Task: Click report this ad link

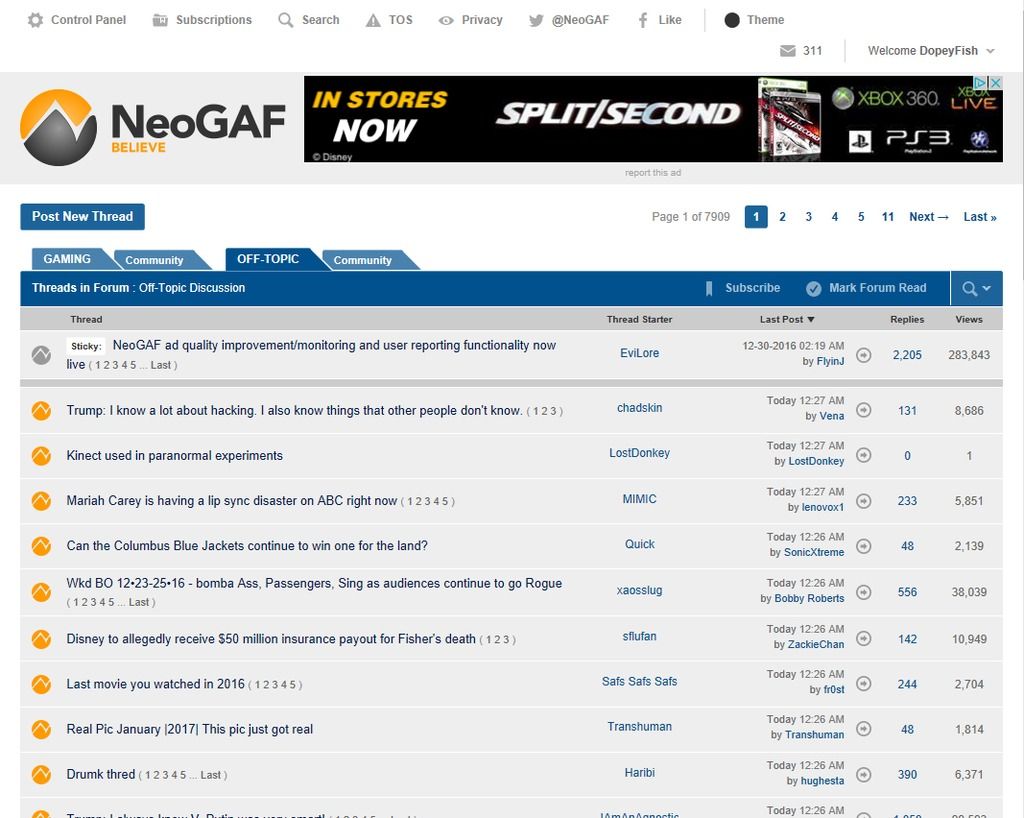Action: (652, 173)
